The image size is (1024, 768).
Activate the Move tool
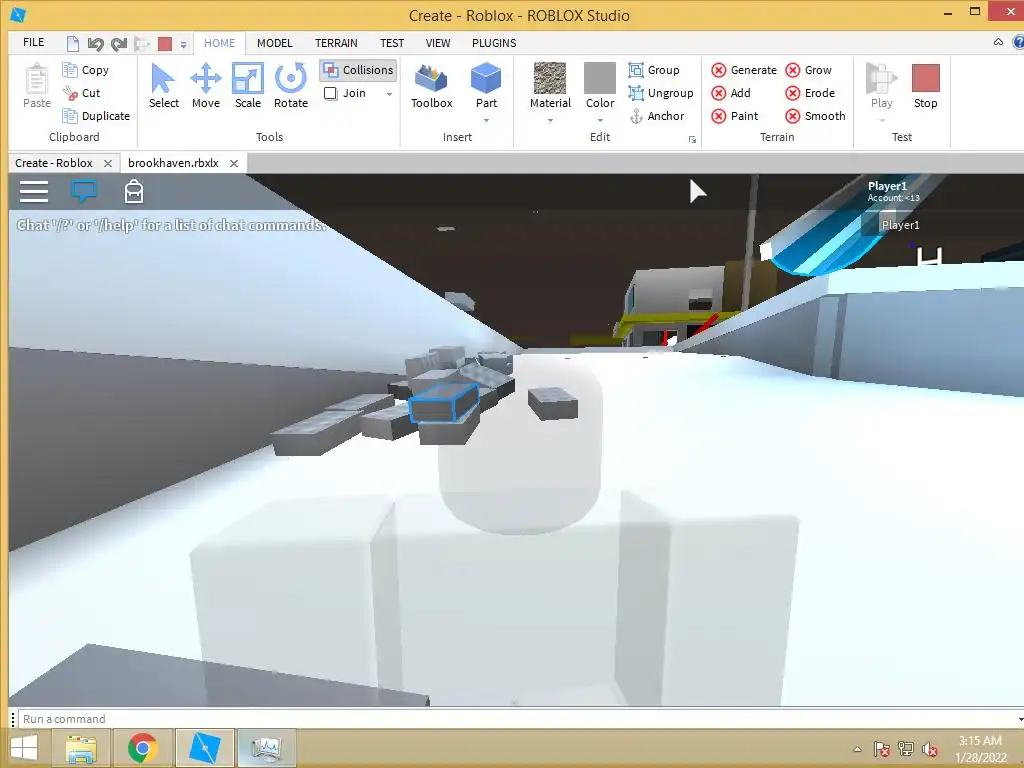(206, 86)
